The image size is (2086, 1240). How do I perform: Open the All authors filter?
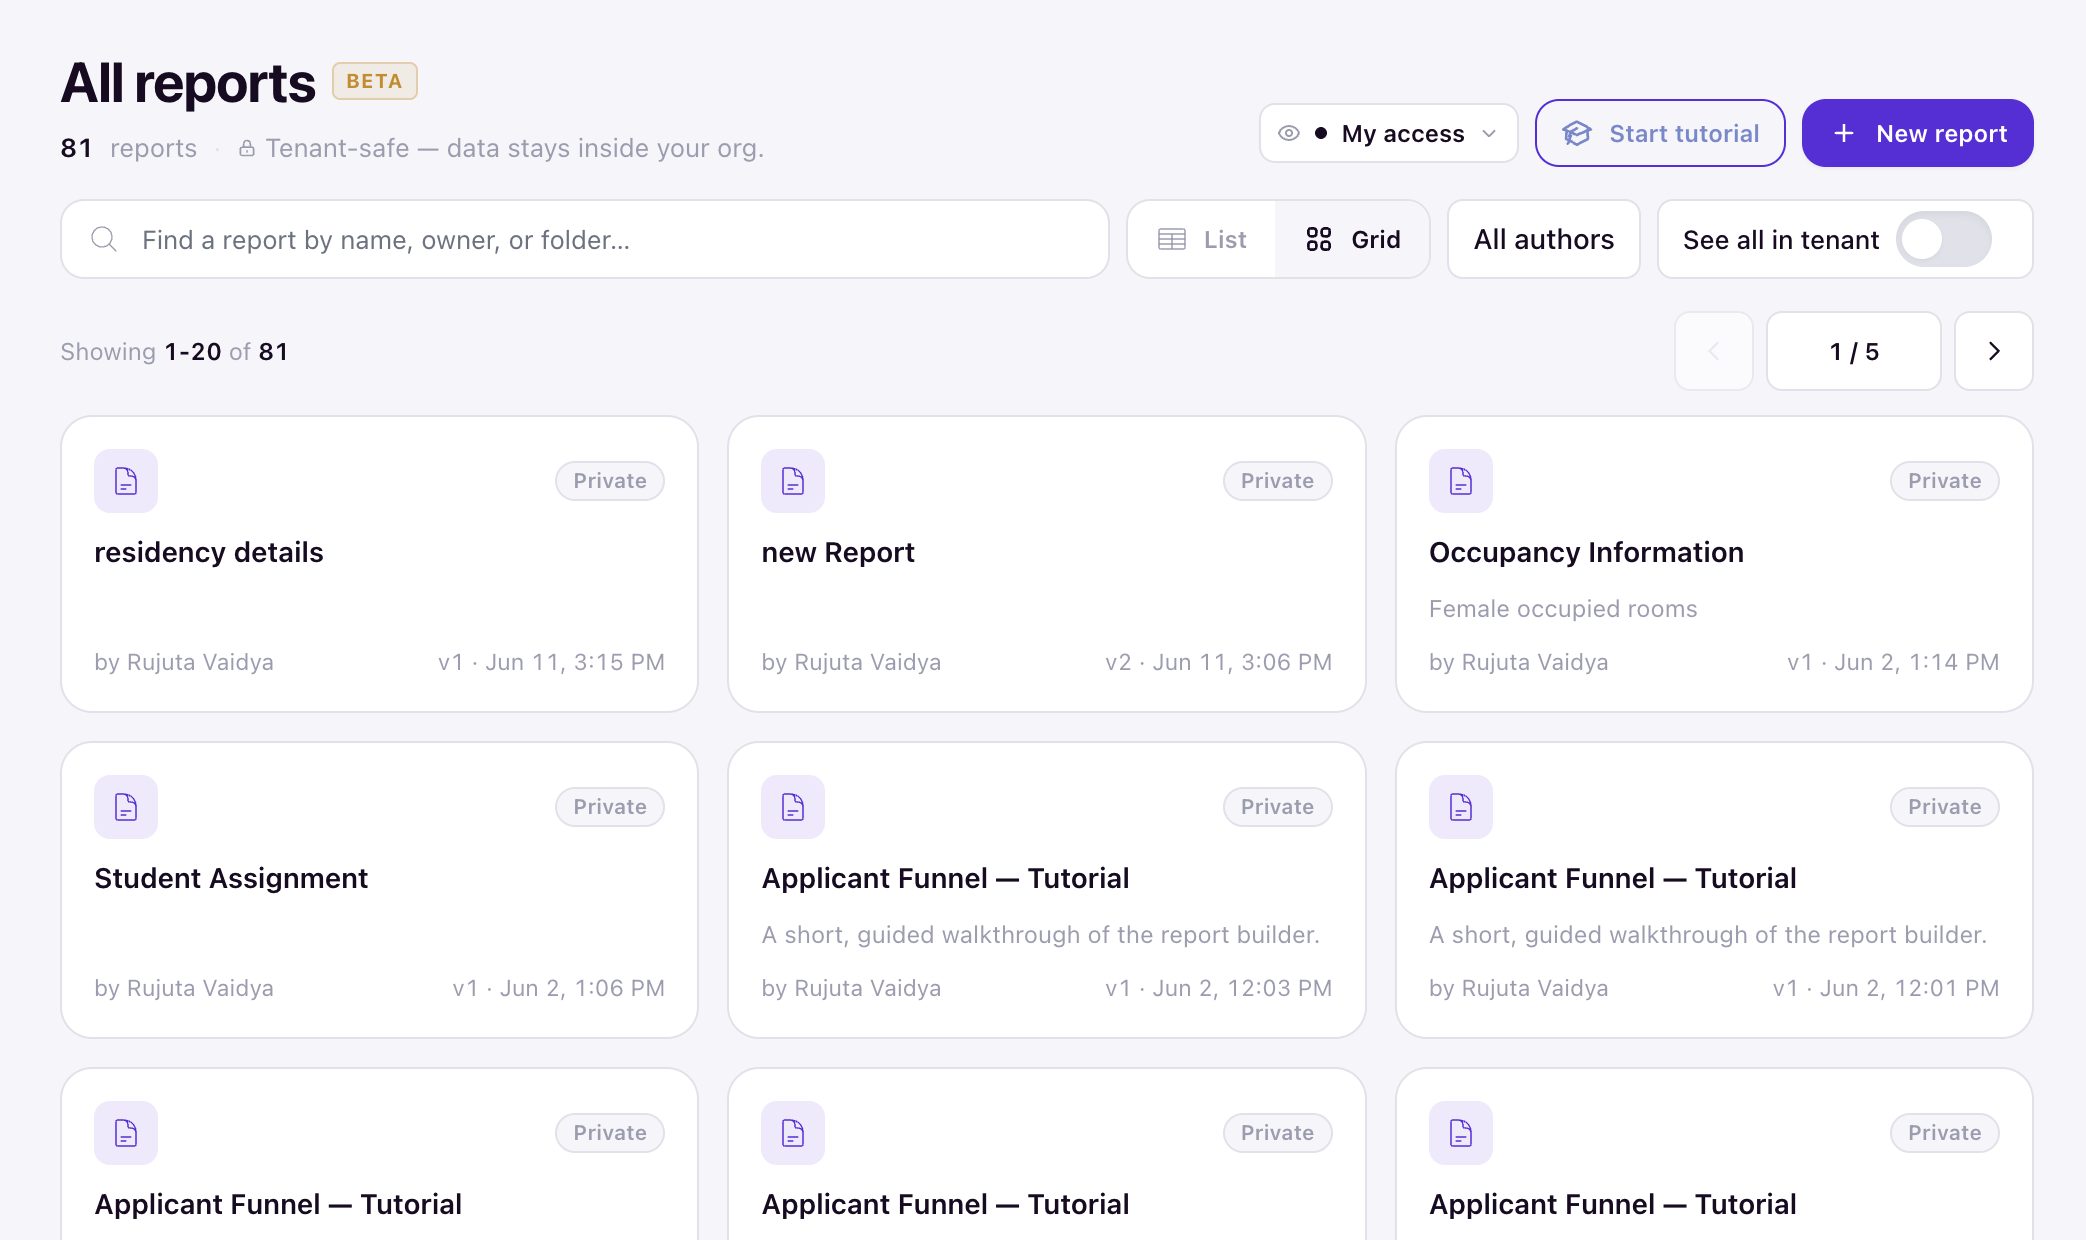(x=1544, y=239)
